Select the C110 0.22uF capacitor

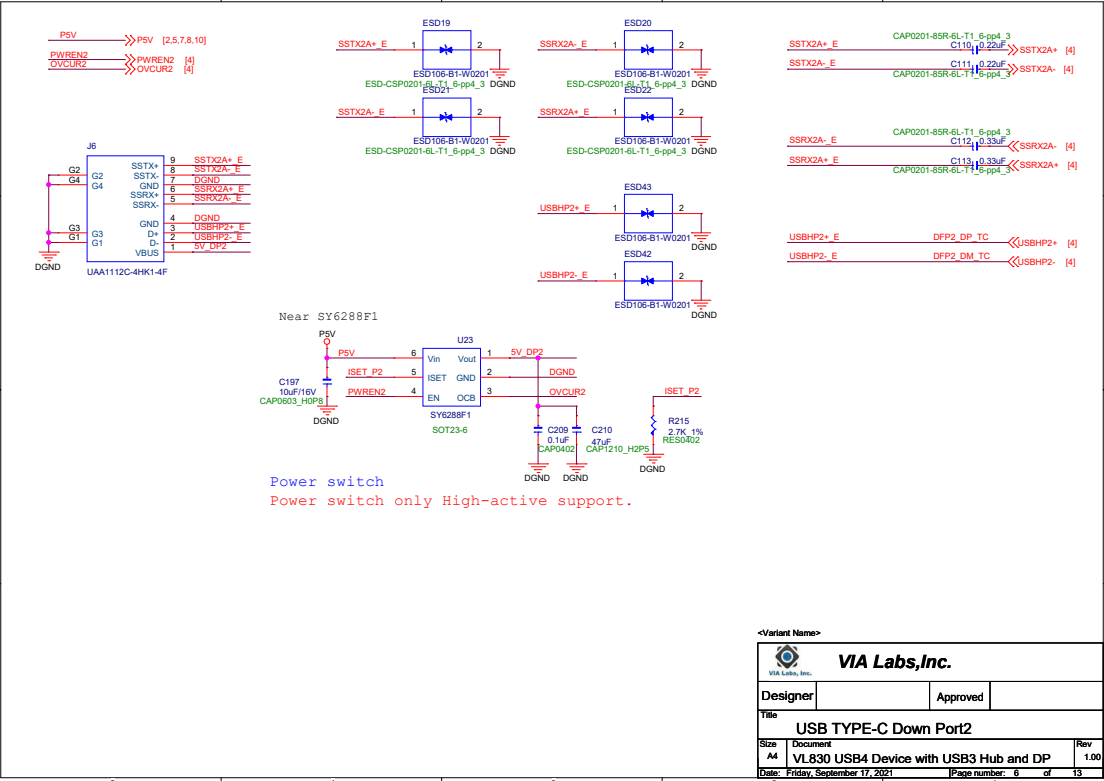(x=976, y=49)
